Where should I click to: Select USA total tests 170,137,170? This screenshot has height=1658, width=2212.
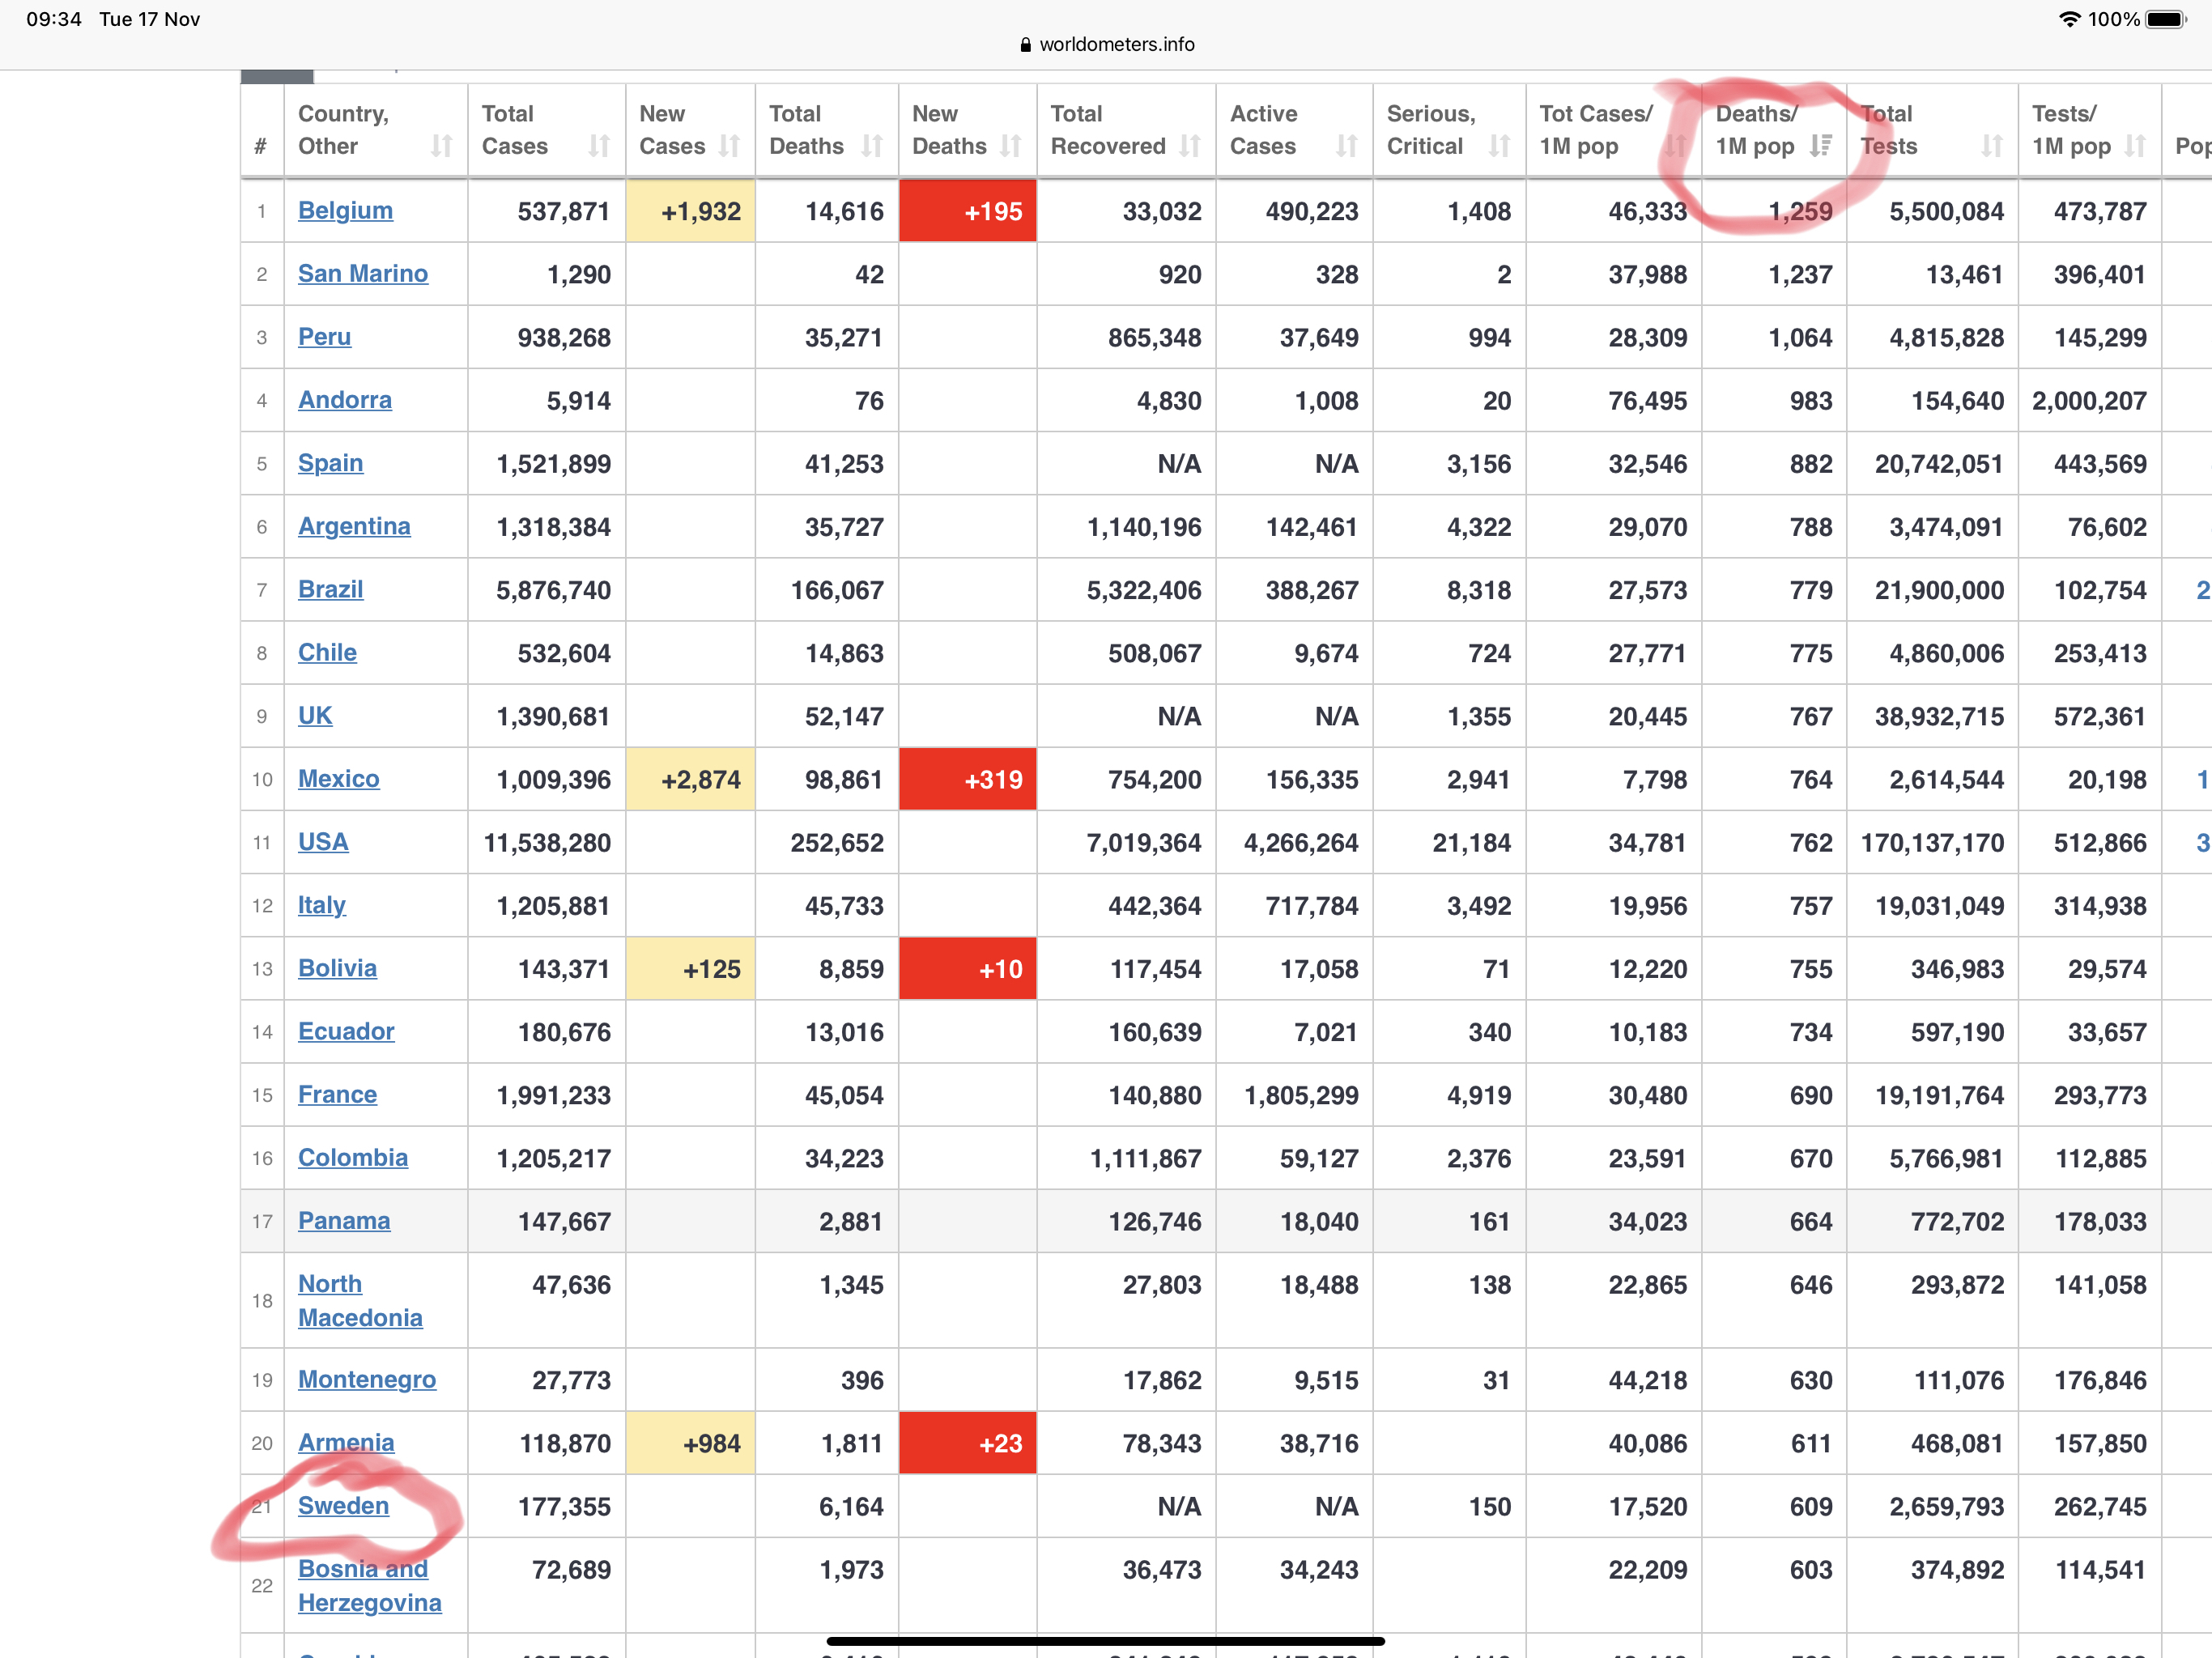click(x=1932, y=842)
